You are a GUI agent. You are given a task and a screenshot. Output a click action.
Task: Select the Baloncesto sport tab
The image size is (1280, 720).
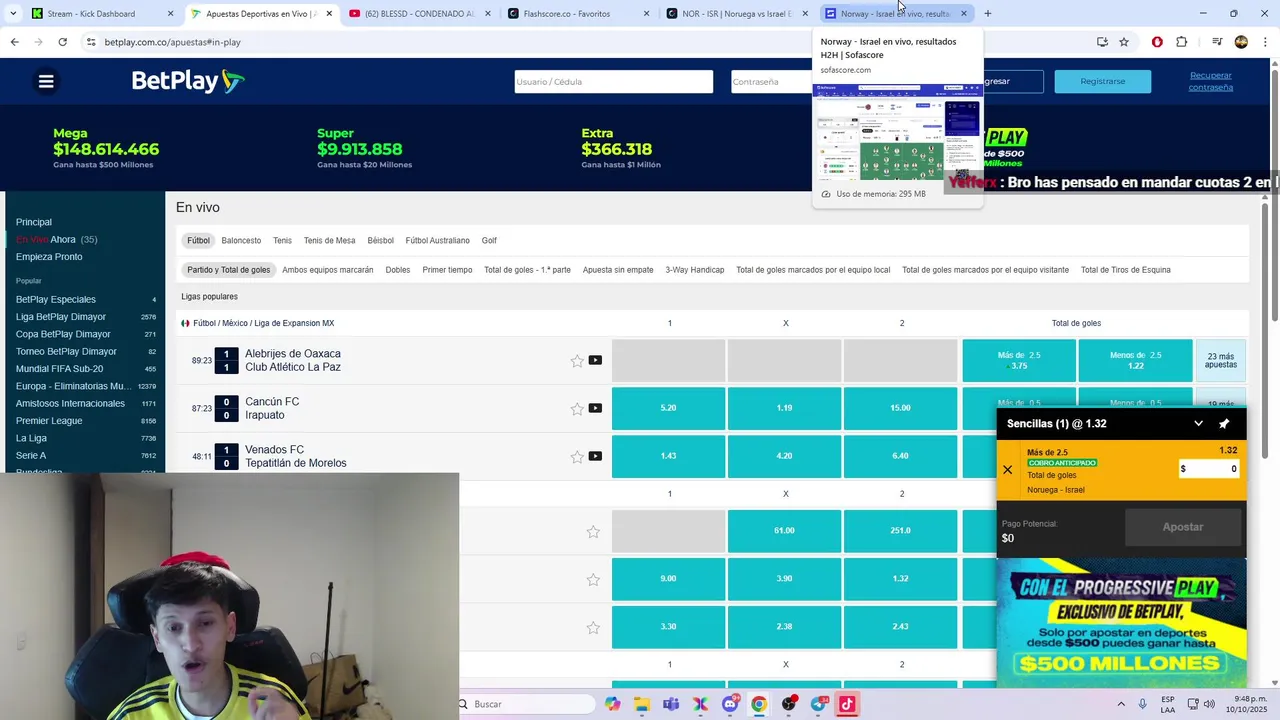click(241, 241)
